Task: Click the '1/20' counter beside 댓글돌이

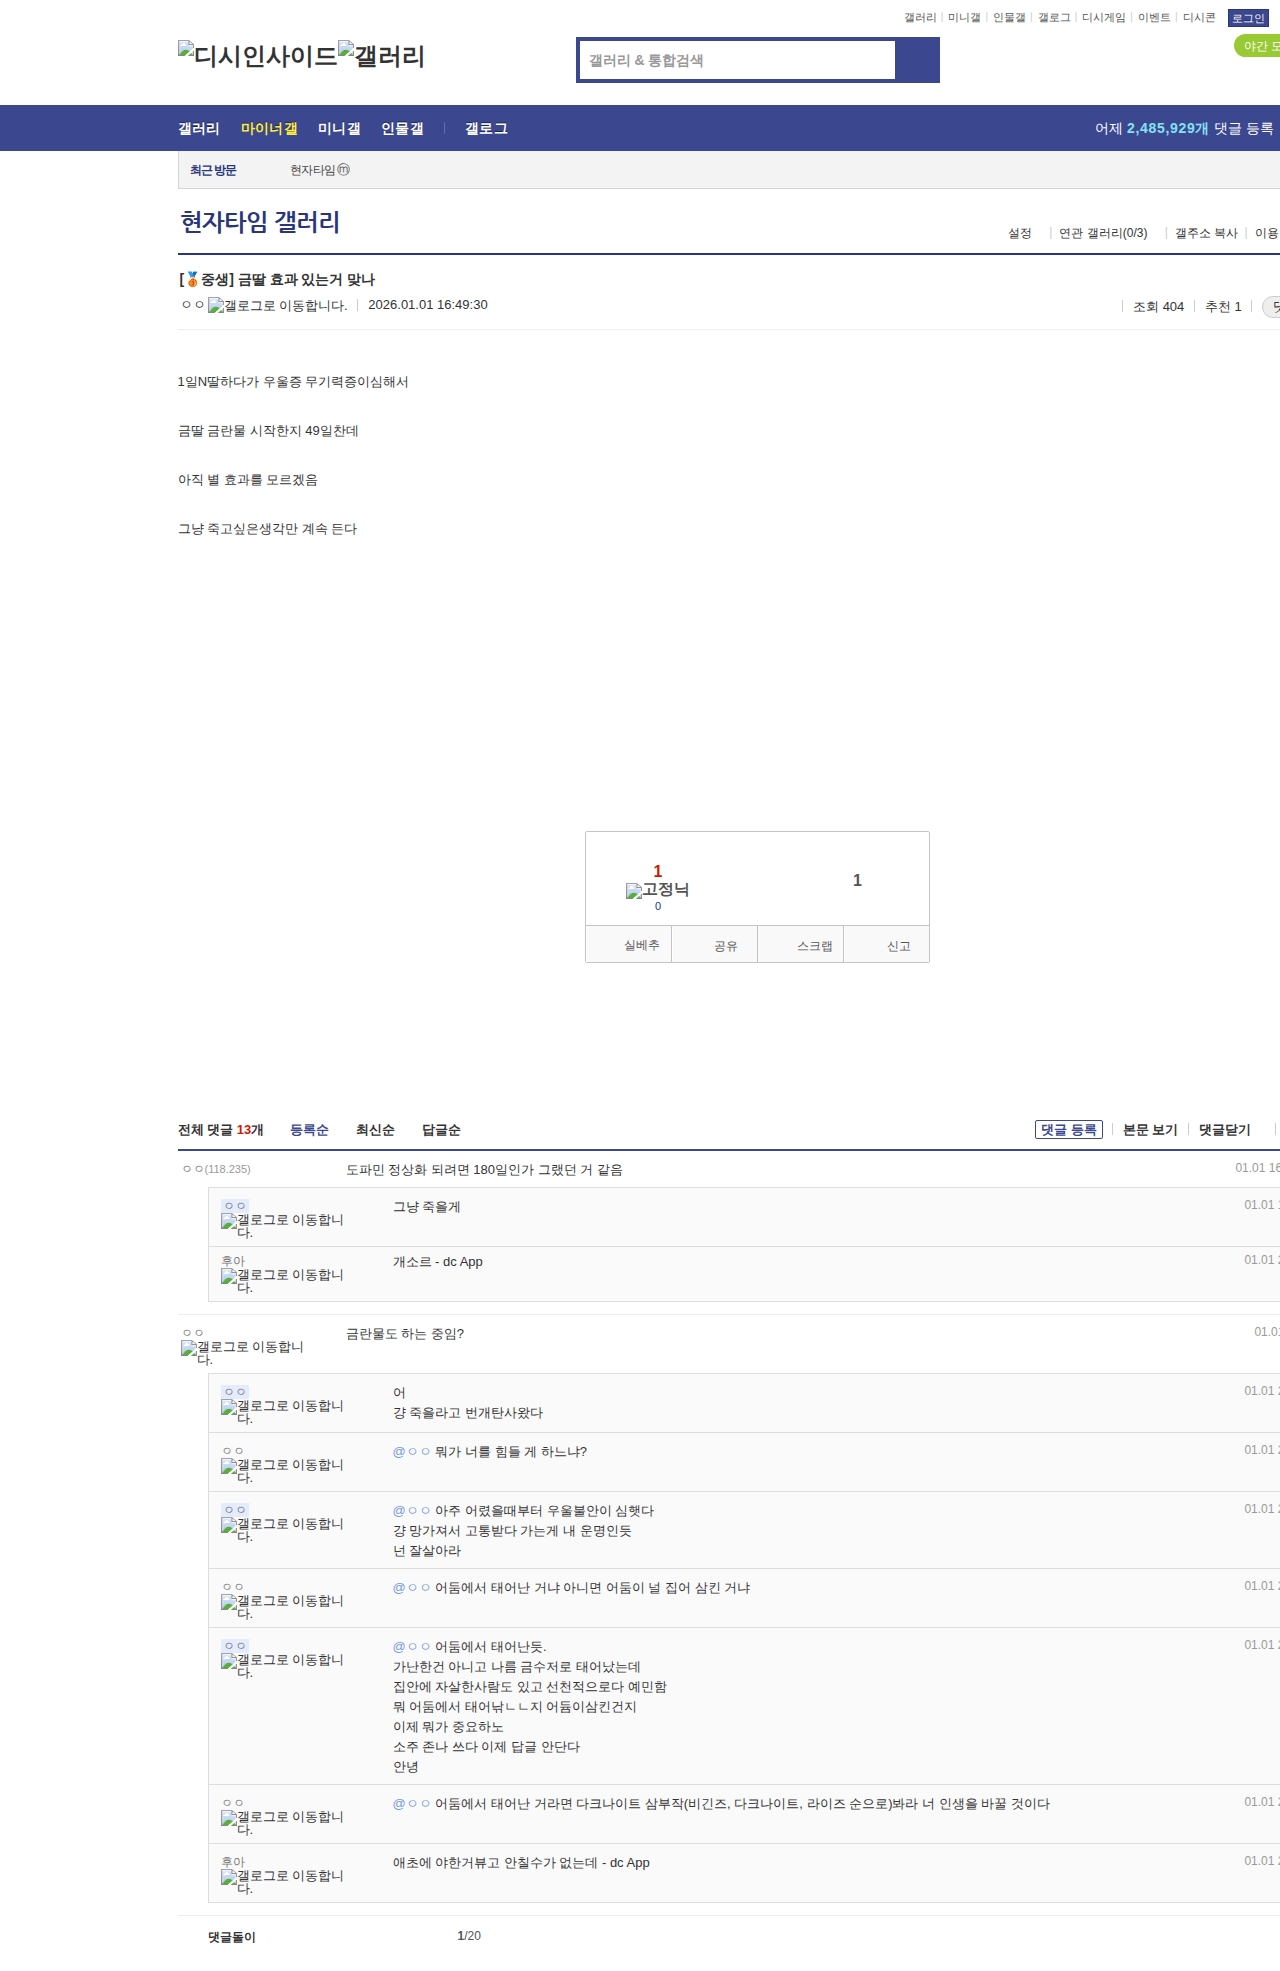Action: point(469,1936)
